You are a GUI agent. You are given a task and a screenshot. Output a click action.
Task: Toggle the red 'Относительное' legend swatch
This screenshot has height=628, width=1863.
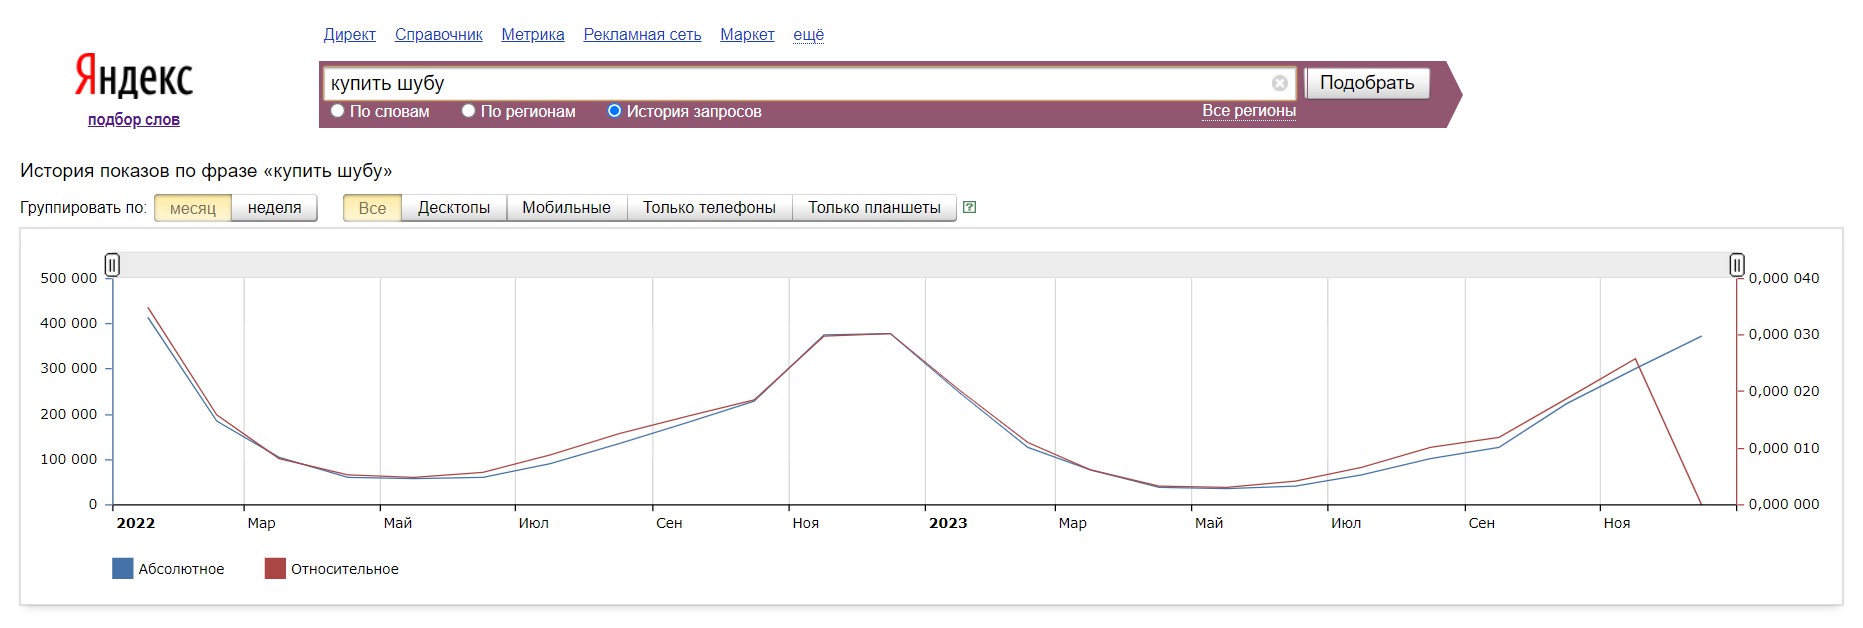(275, 569)
